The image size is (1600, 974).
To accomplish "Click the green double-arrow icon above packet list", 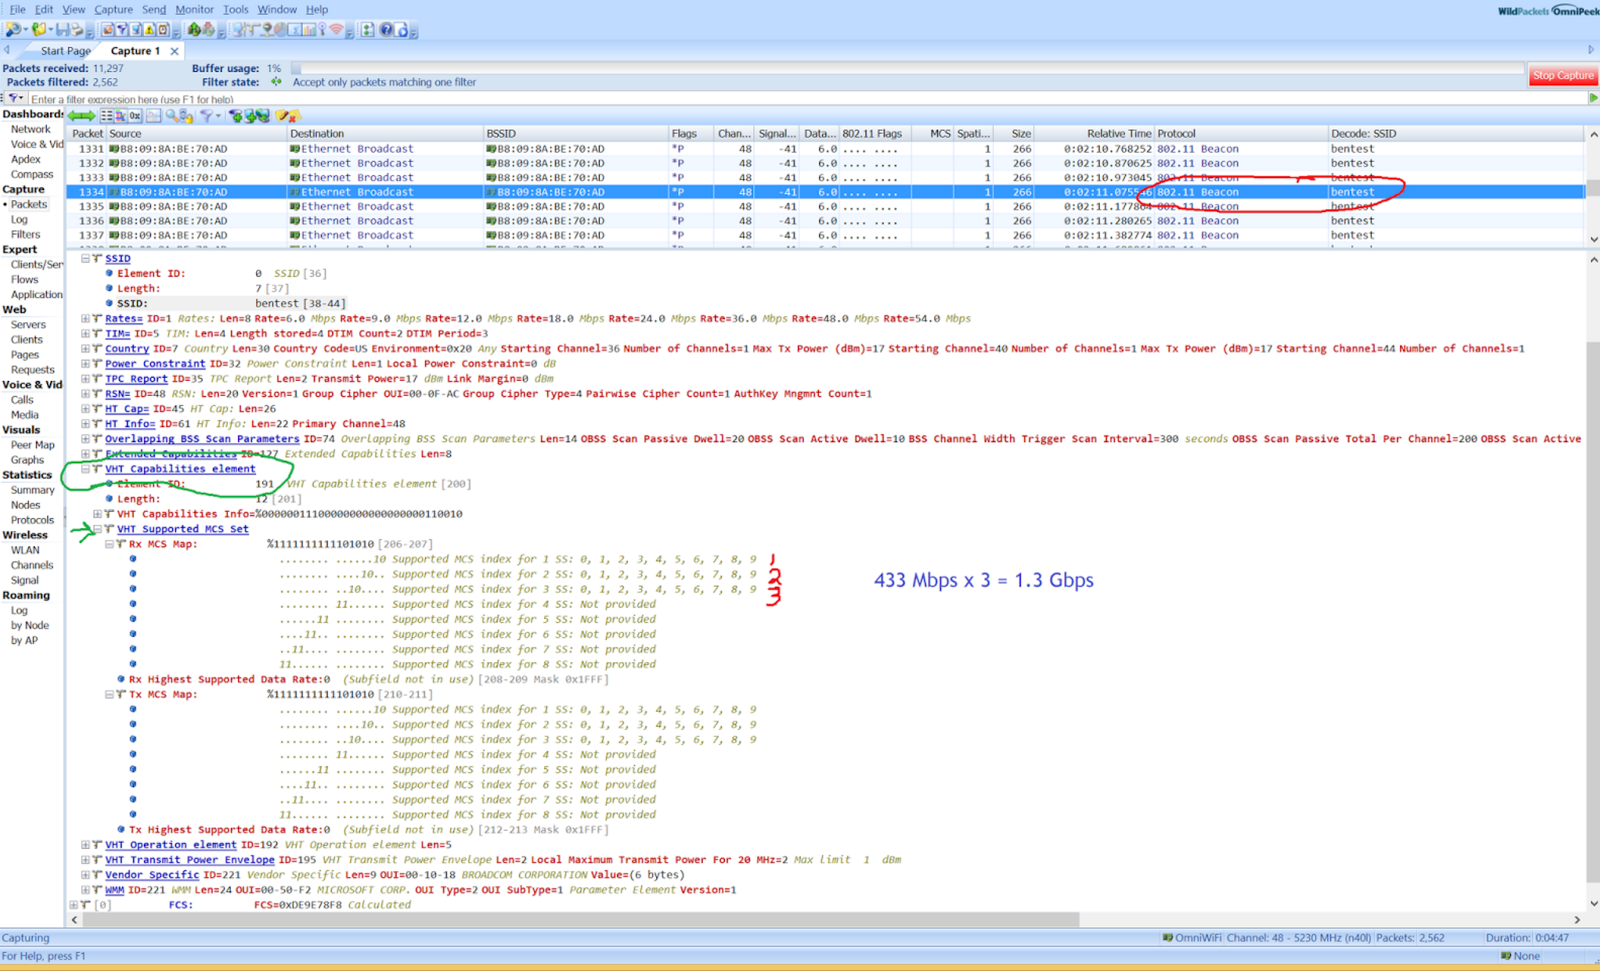I will pyautogui.click(x=82, y=116).
